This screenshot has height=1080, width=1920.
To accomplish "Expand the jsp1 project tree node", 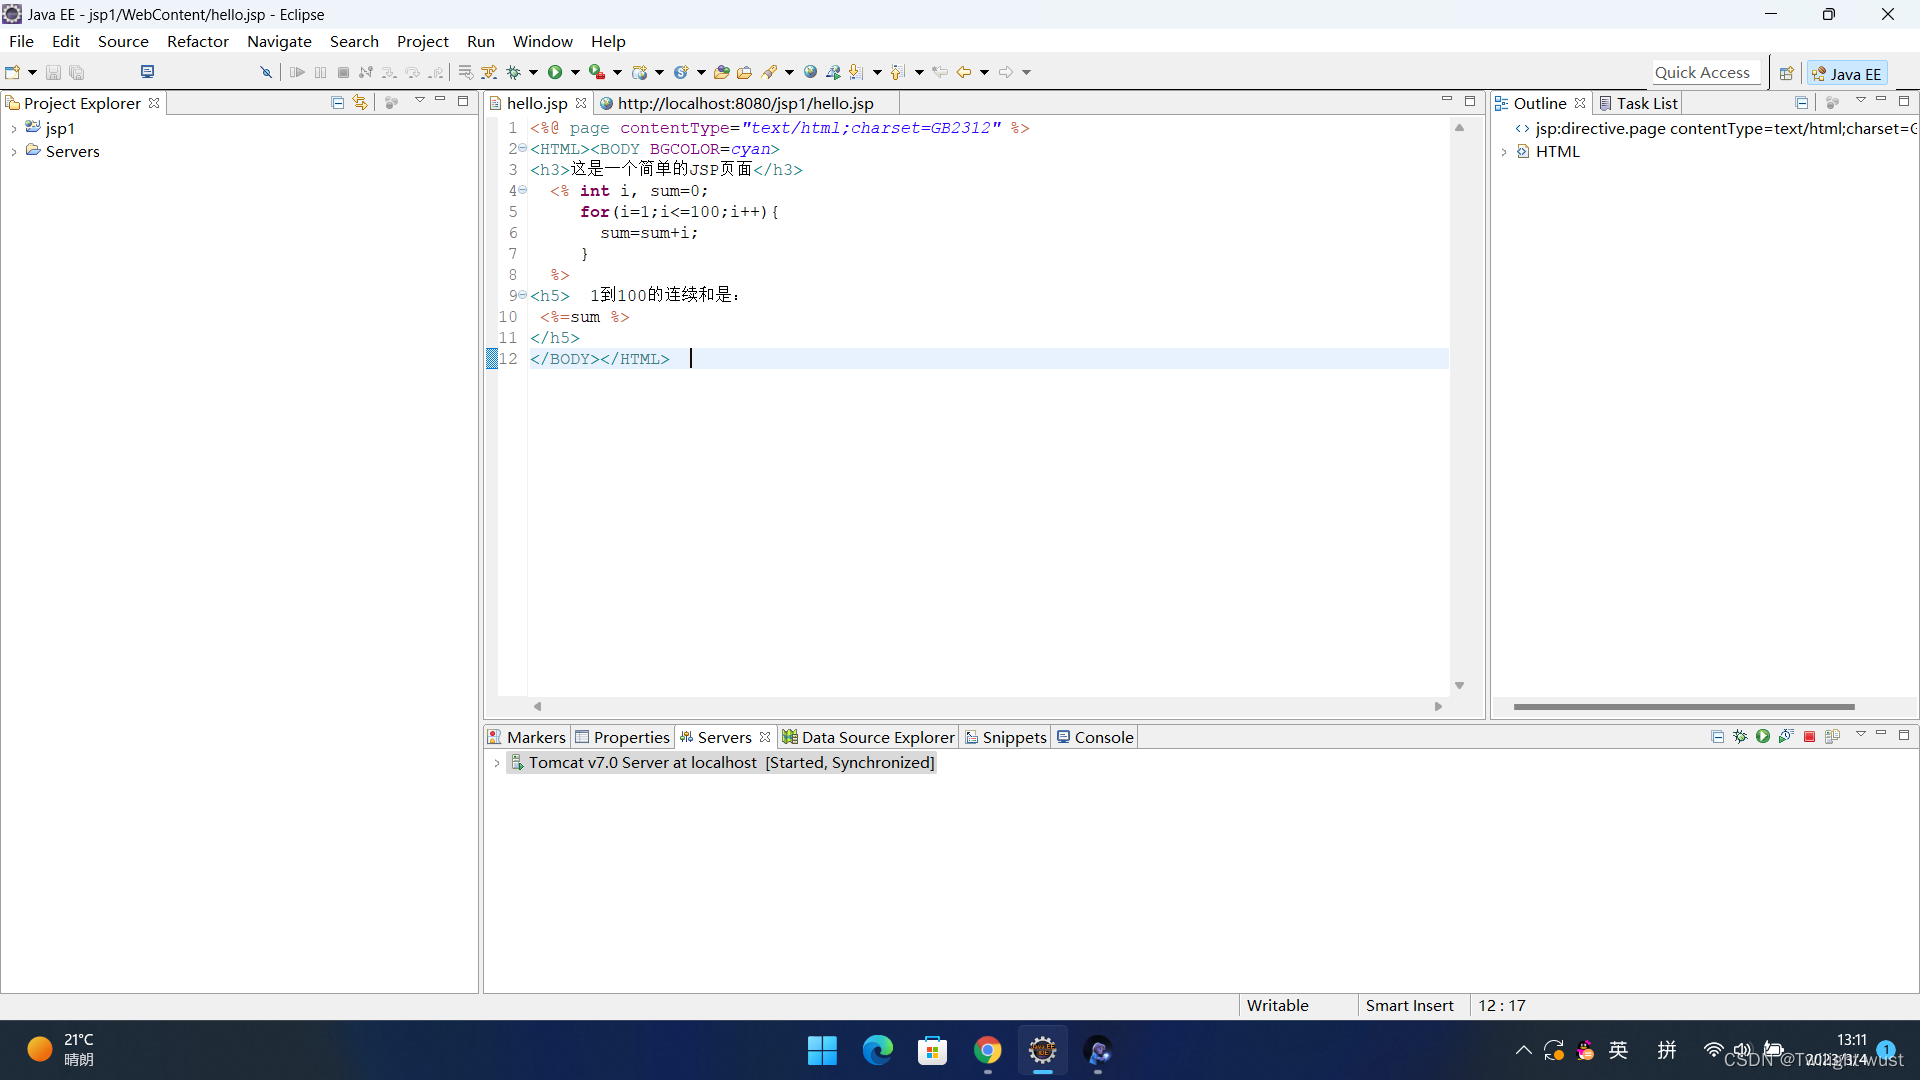I will coord(13,129).
